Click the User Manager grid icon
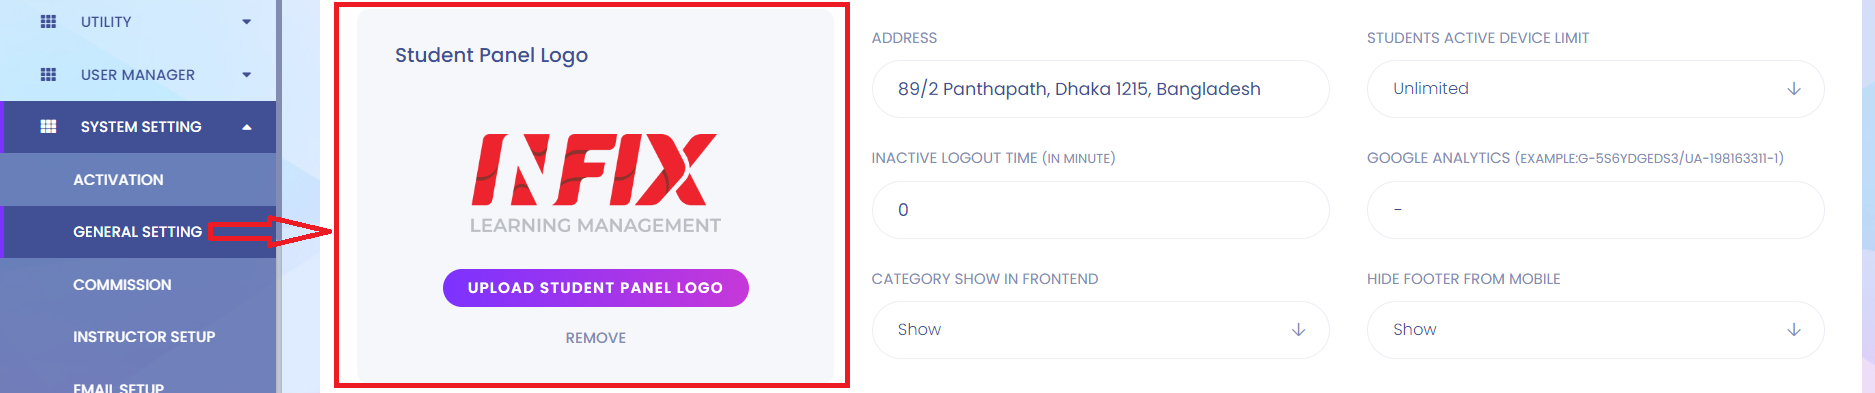1875x393 pixels. click(x=48, y=74)
